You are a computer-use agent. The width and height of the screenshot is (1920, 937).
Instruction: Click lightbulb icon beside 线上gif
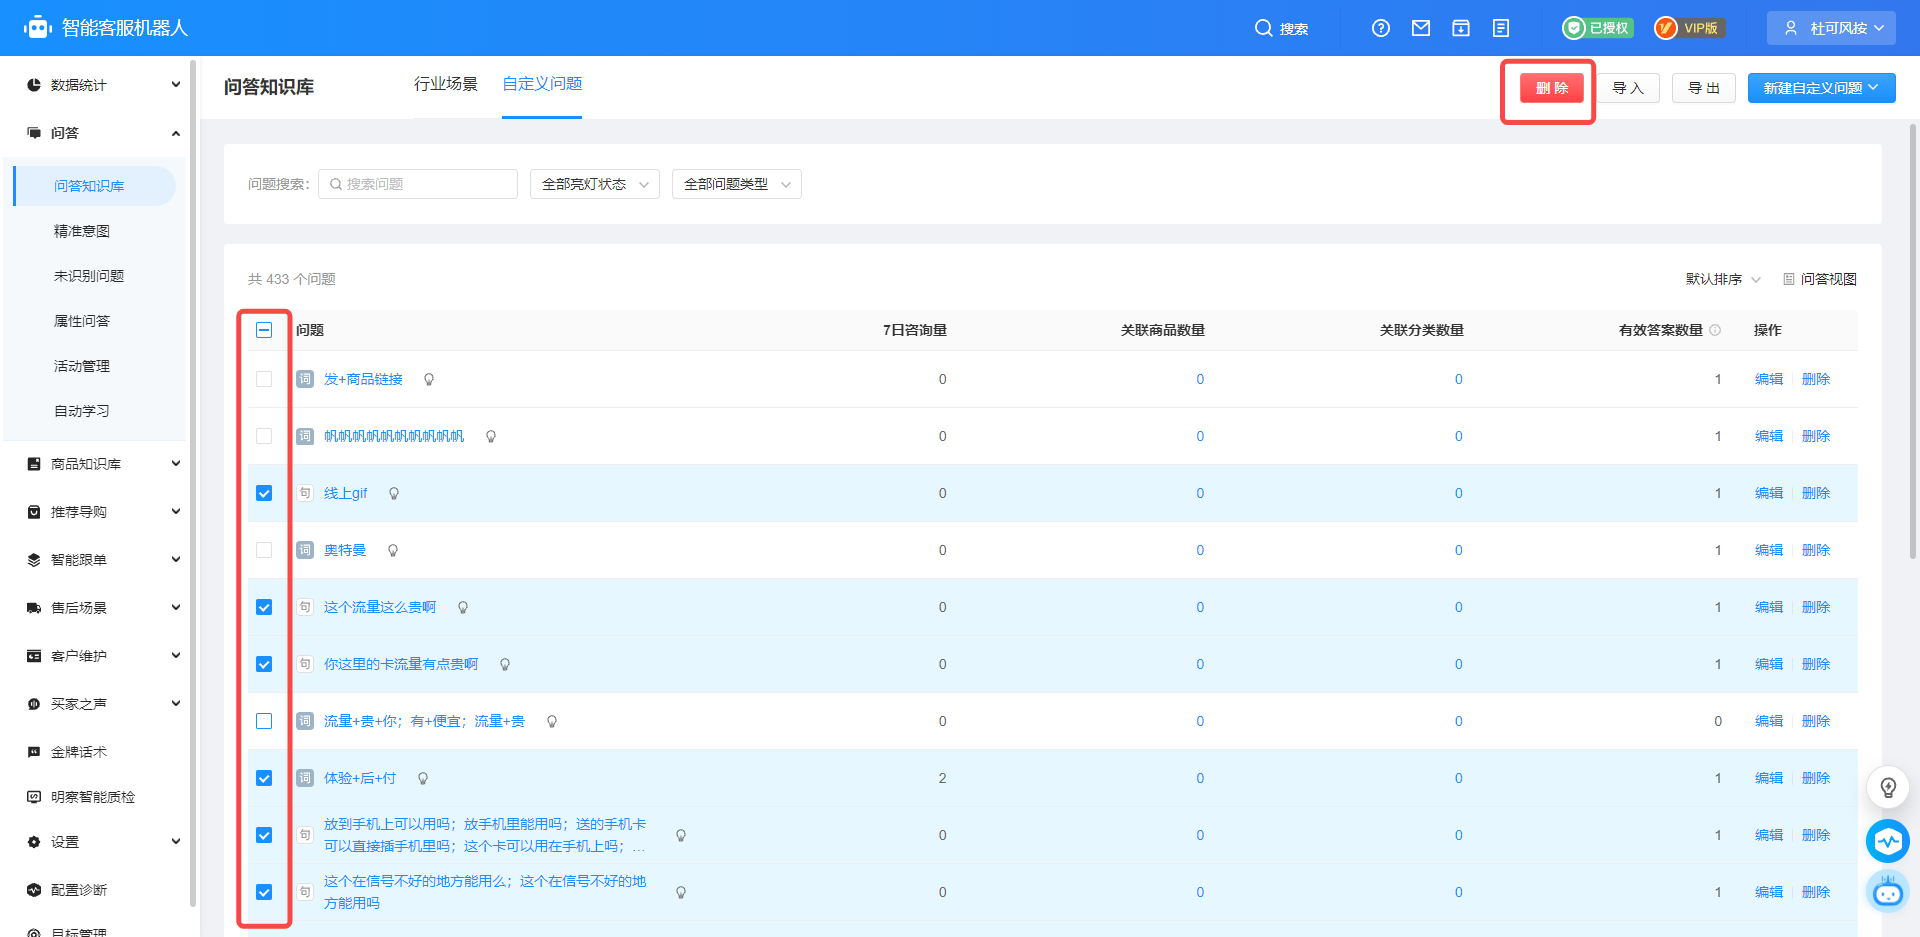coord(394,494)
